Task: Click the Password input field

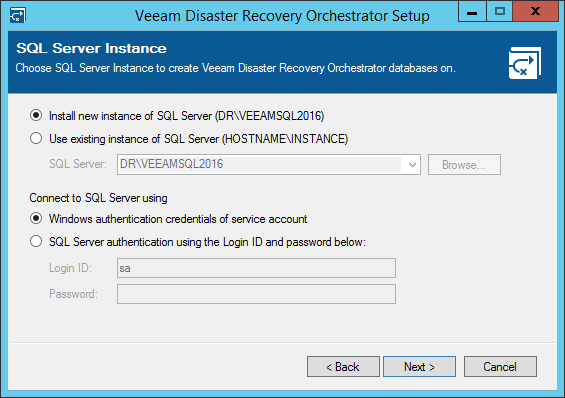Action: pos(256,294)
